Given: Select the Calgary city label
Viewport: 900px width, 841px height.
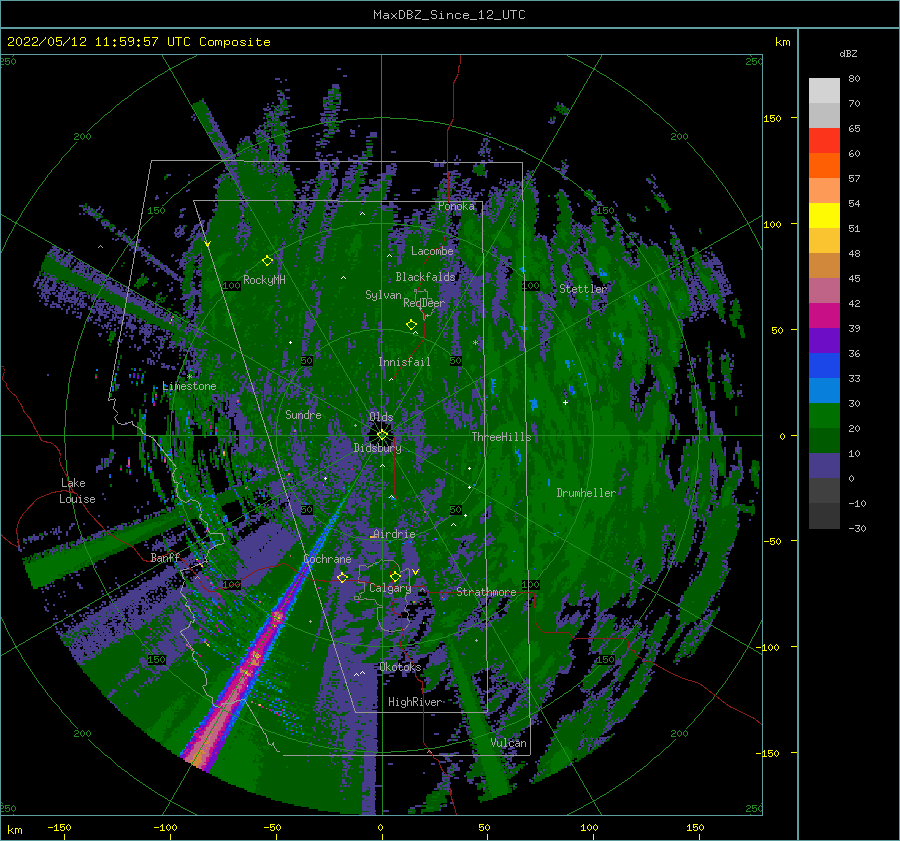Looking at the screenshot, I should [390, 588].
